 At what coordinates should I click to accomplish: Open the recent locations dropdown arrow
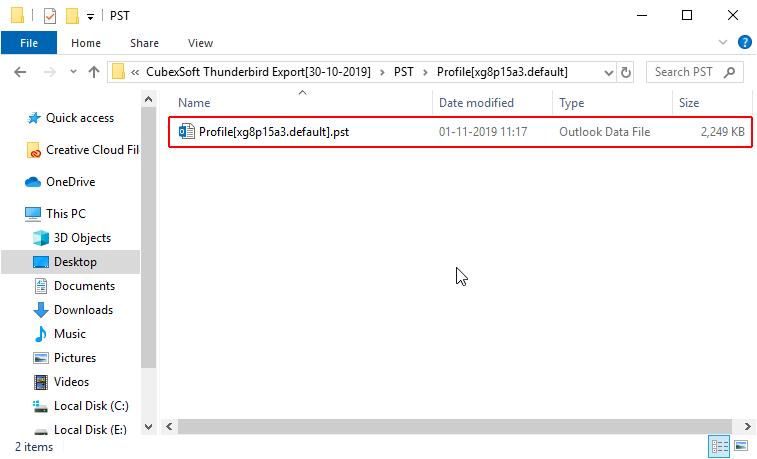(73, 72)
